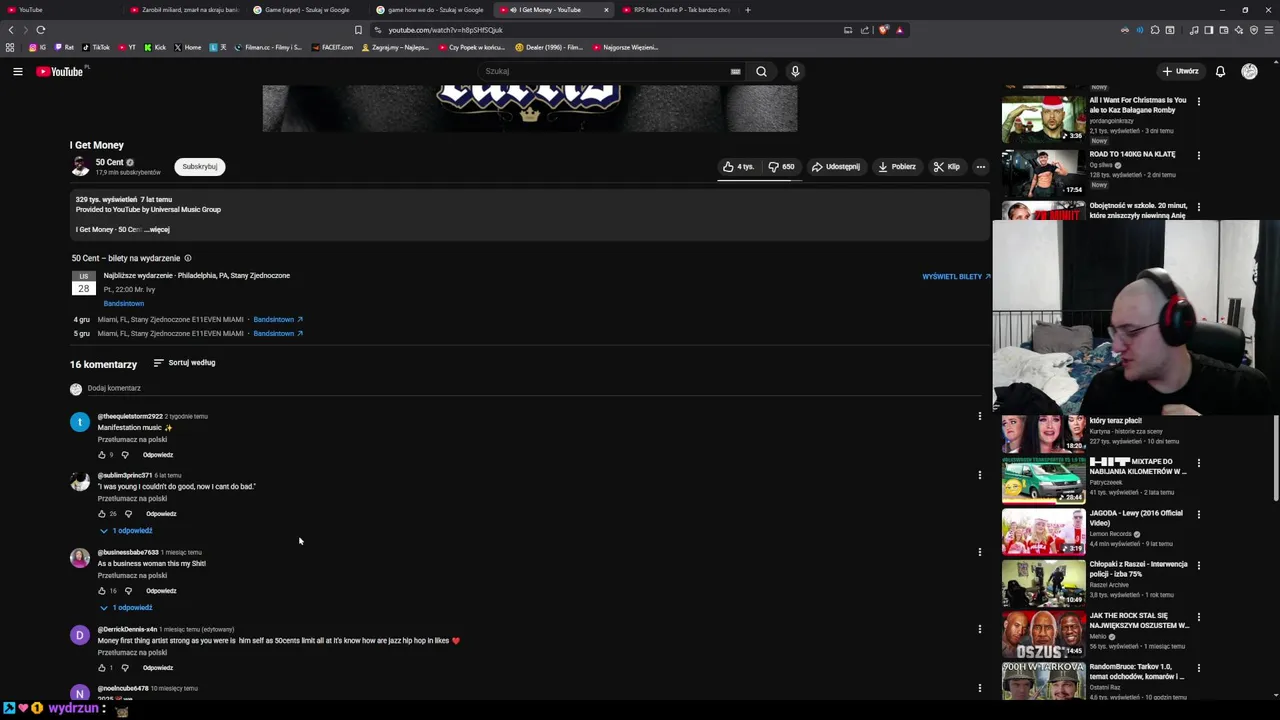Open Bandsintown link for 4 gru event
The width and height of the screenshot is (1280, 720).
(278, 319)
